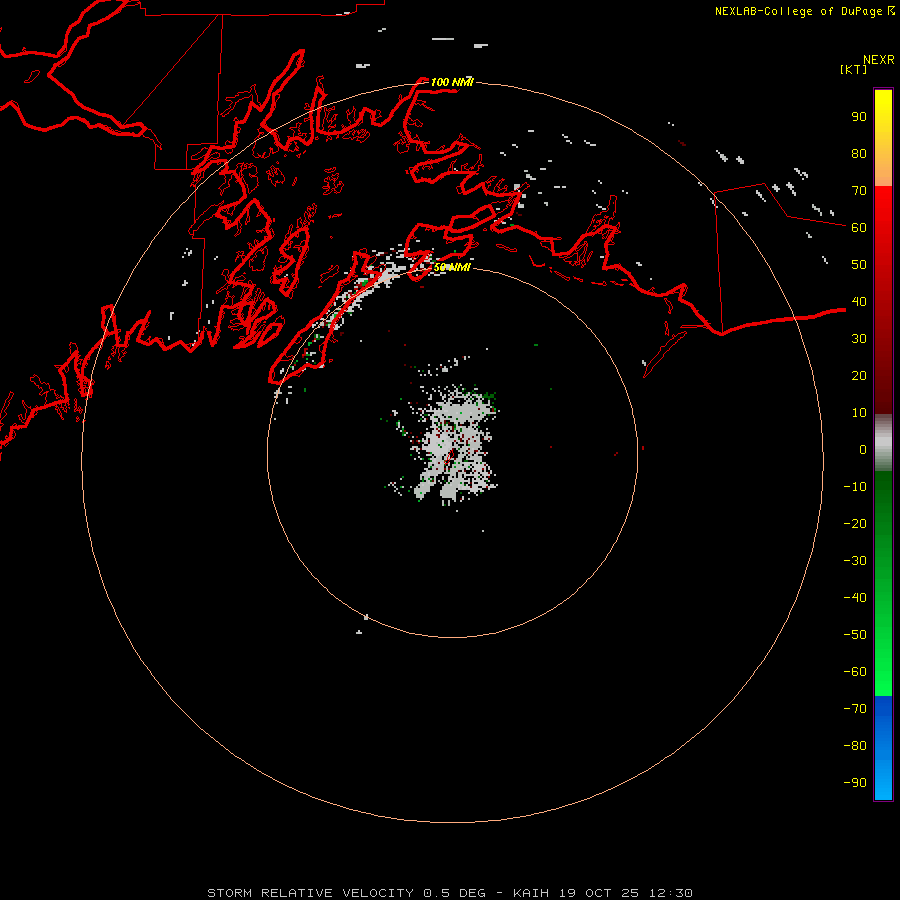The height and width of the screenshot is (900, 900).
Task: Click the 12:30 time stamp
Action: click(x=671, y=893)
